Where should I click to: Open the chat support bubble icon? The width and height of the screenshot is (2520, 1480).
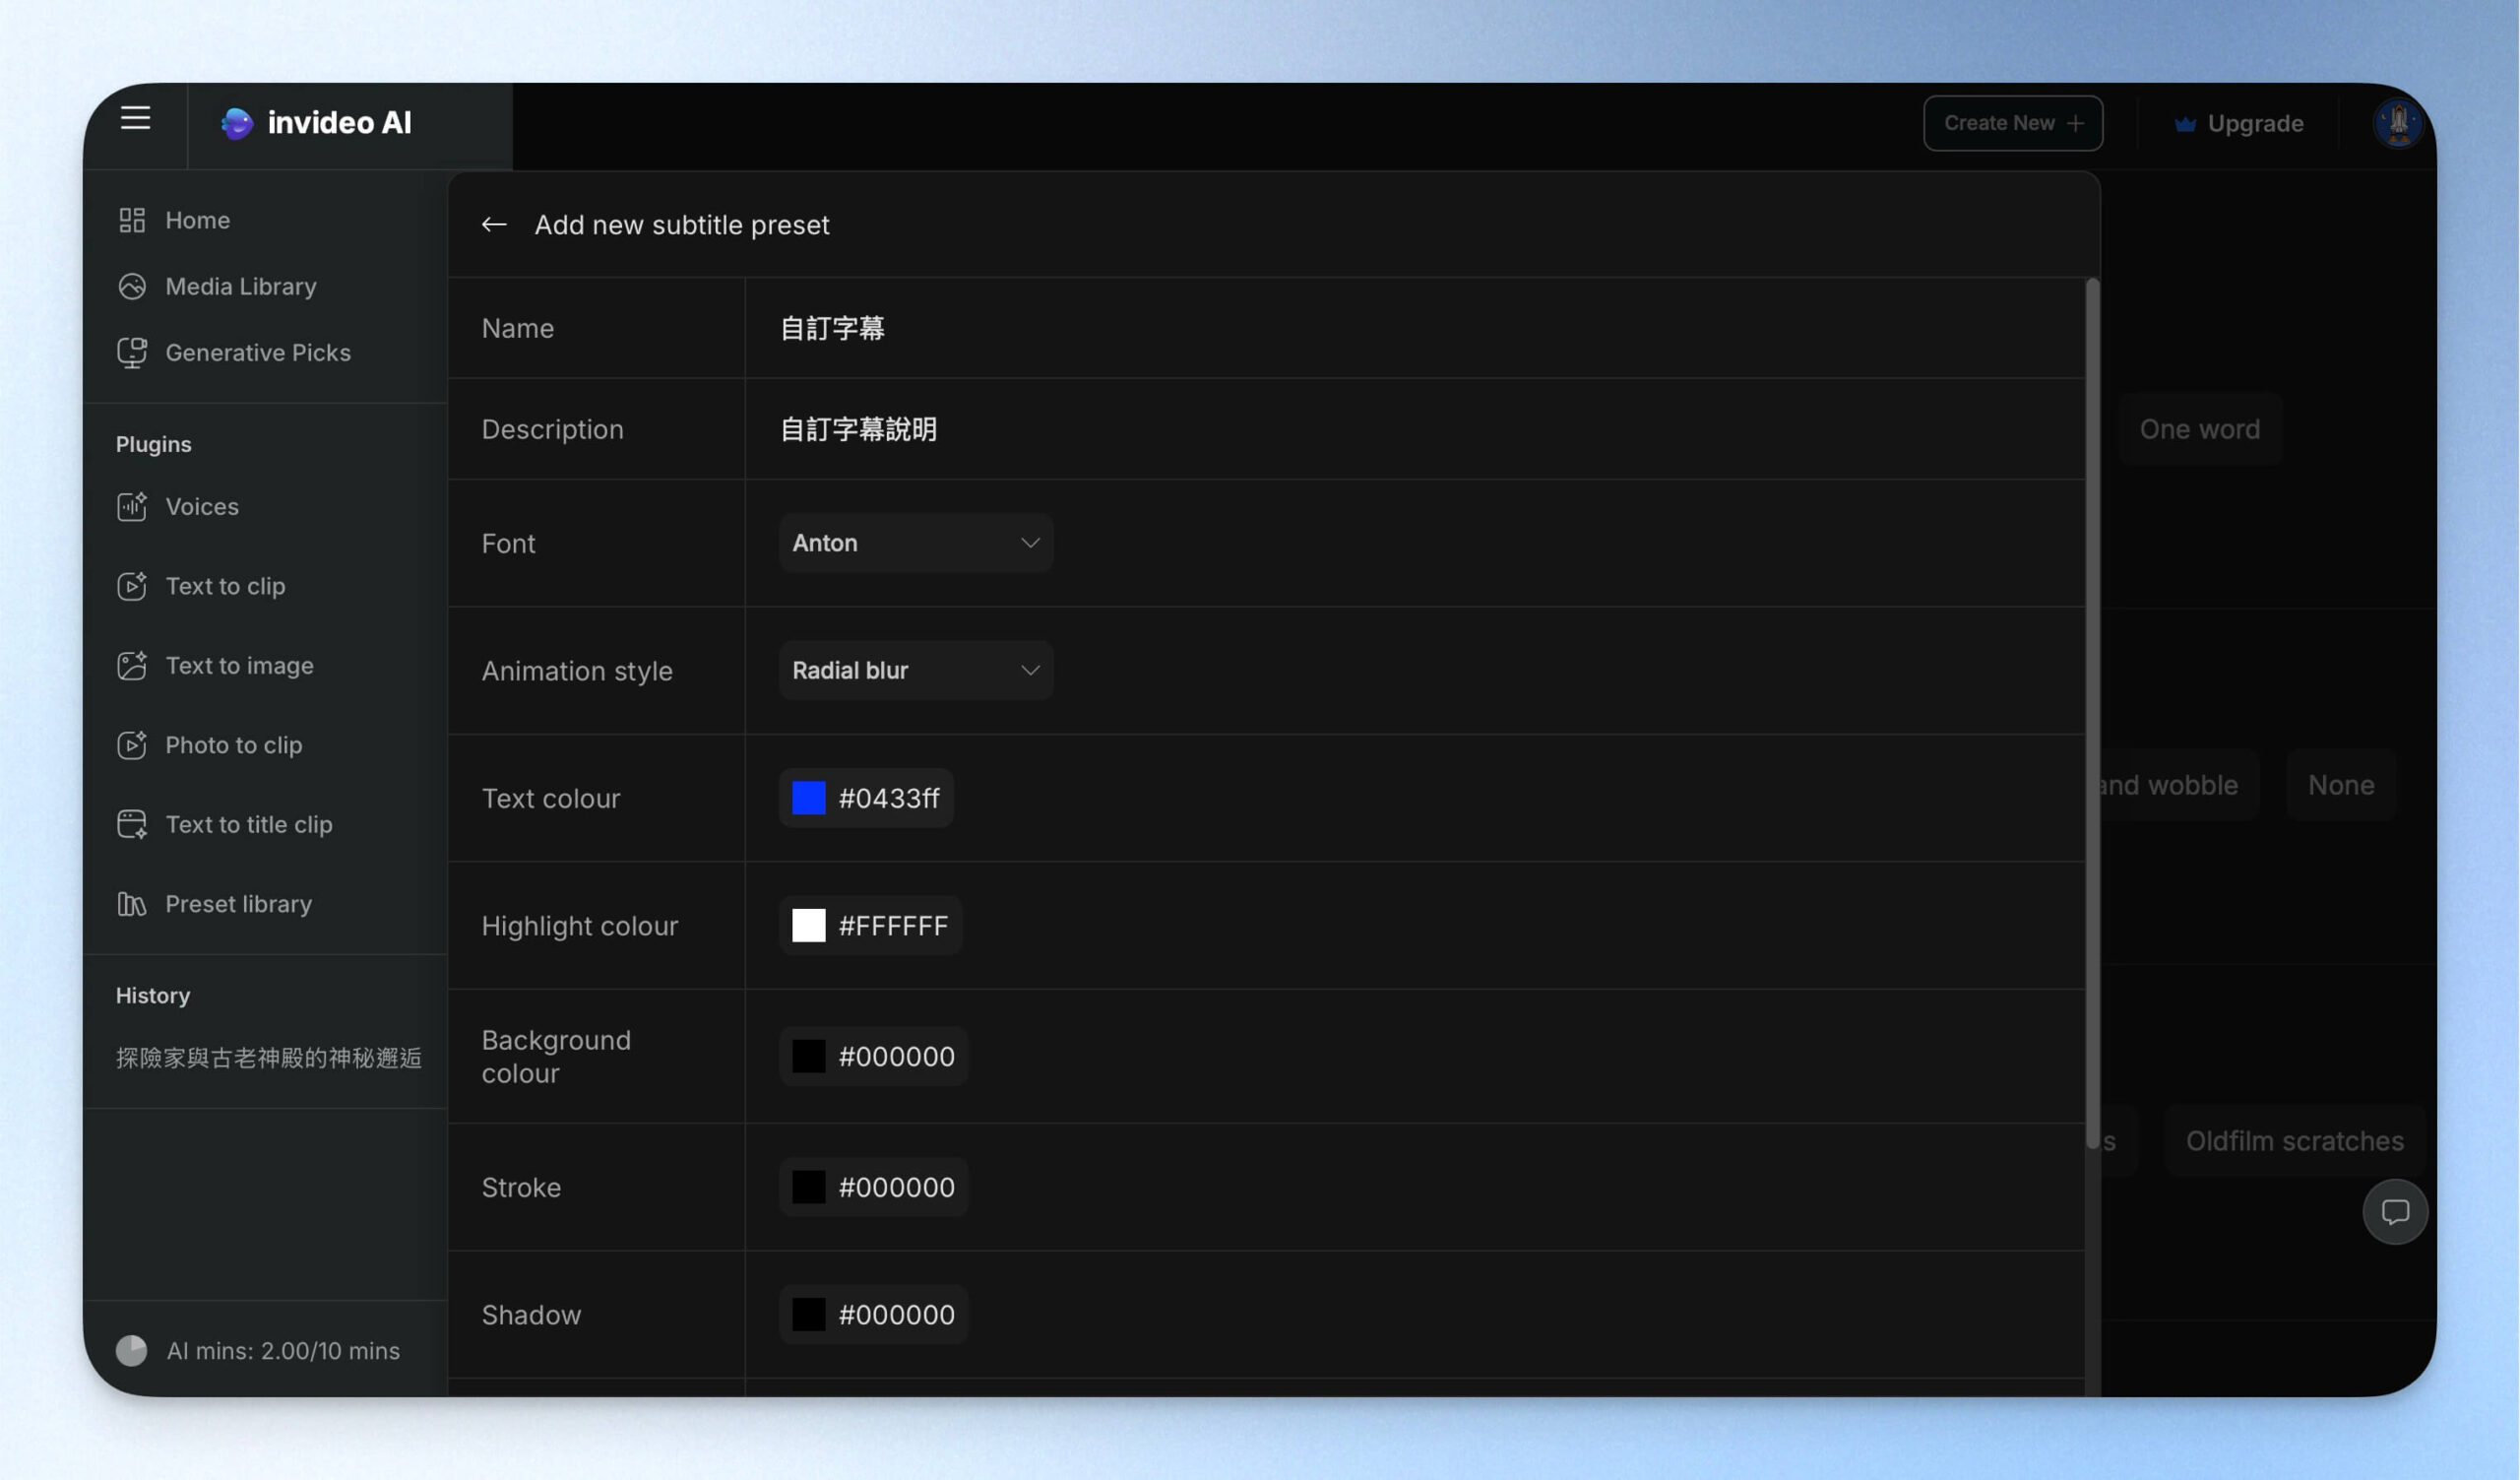2394,1211
